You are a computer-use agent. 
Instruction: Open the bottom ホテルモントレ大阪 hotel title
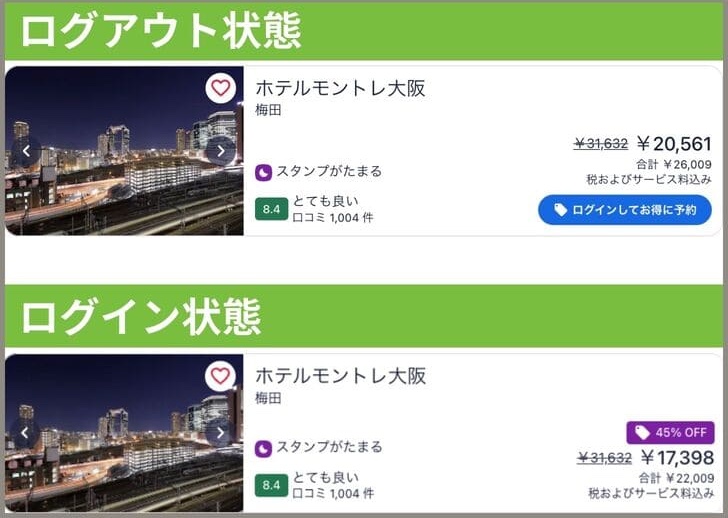340,376
